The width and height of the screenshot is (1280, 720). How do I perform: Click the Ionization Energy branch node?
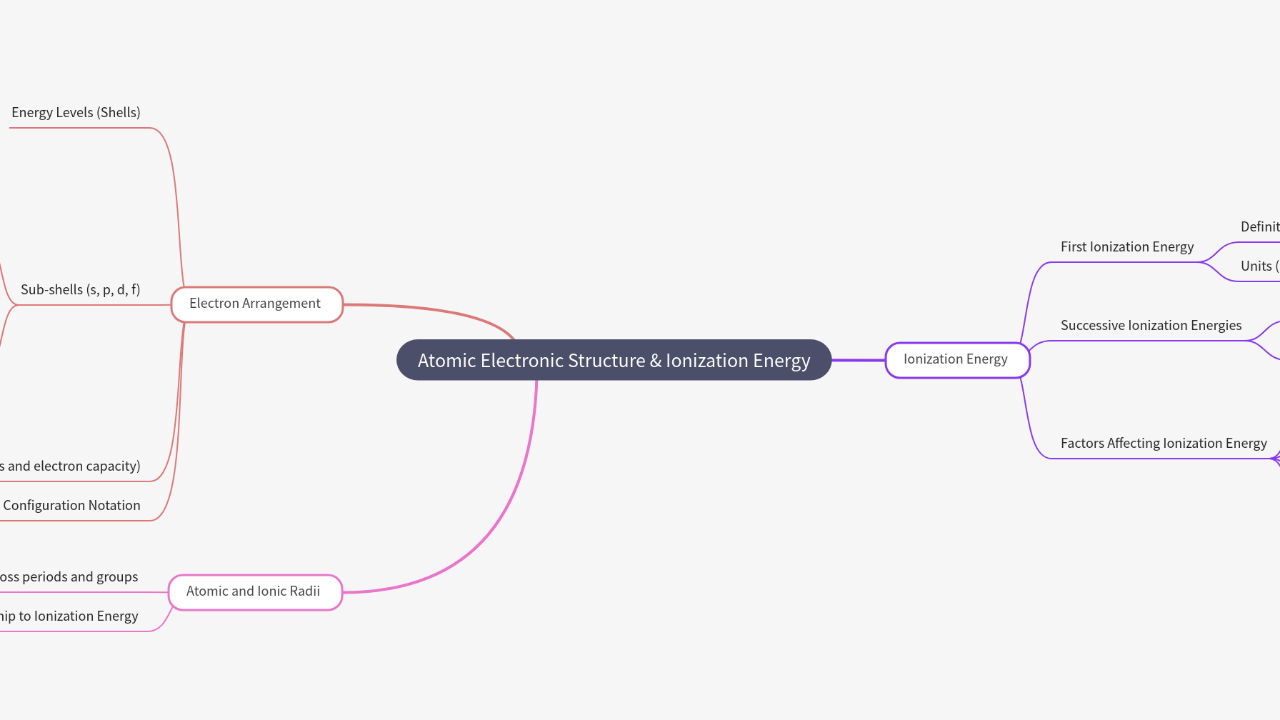[x=957, y=360]
